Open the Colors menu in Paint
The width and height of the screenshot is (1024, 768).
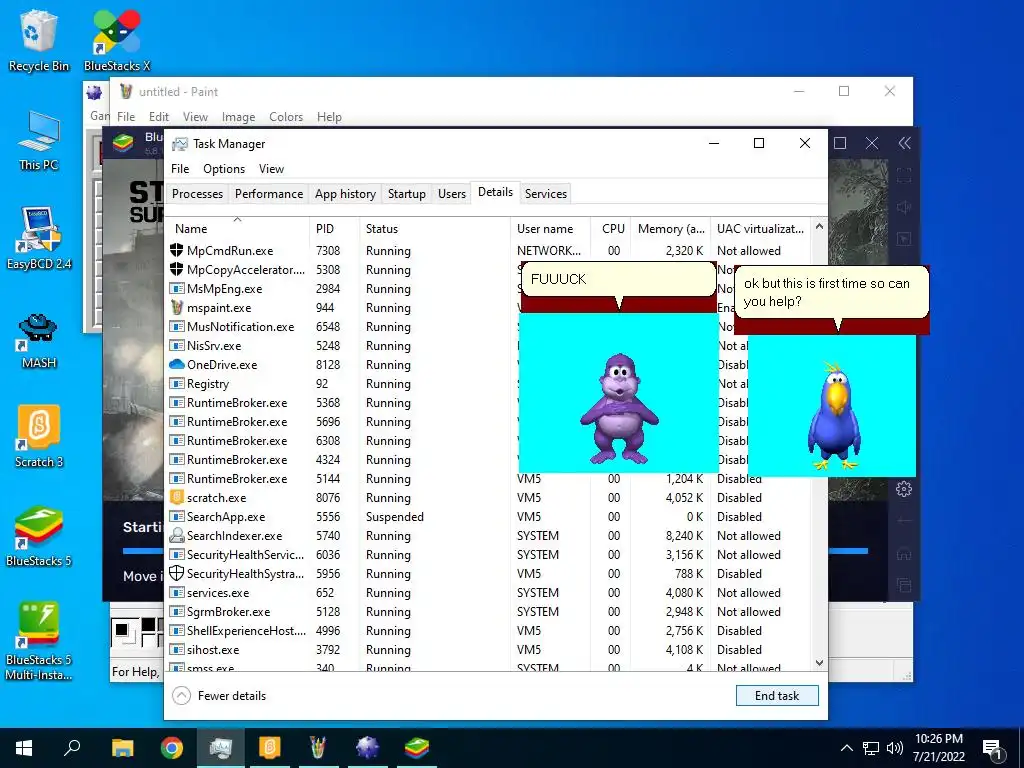pos(286,117)
